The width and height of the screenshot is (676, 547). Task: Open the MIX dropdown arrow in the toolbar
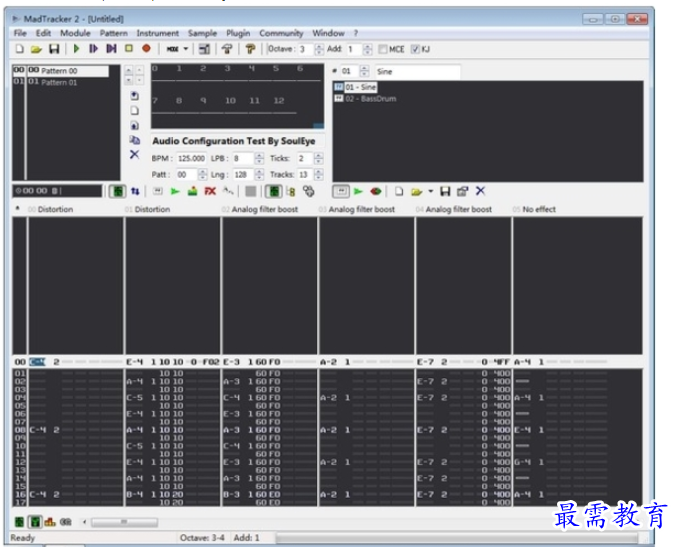pos(186,49)
